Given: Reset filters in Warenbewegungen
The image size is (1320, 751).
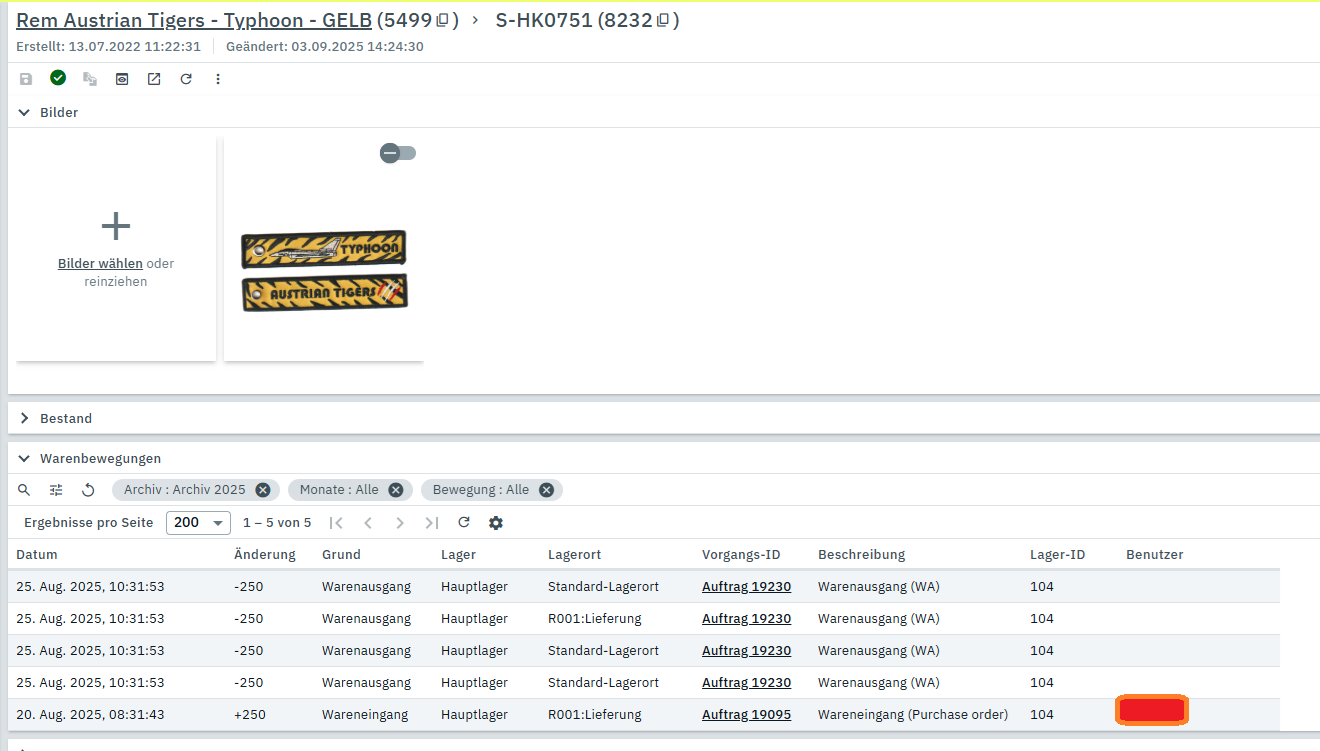Looking at the screenshot, I should click(88, 490).
